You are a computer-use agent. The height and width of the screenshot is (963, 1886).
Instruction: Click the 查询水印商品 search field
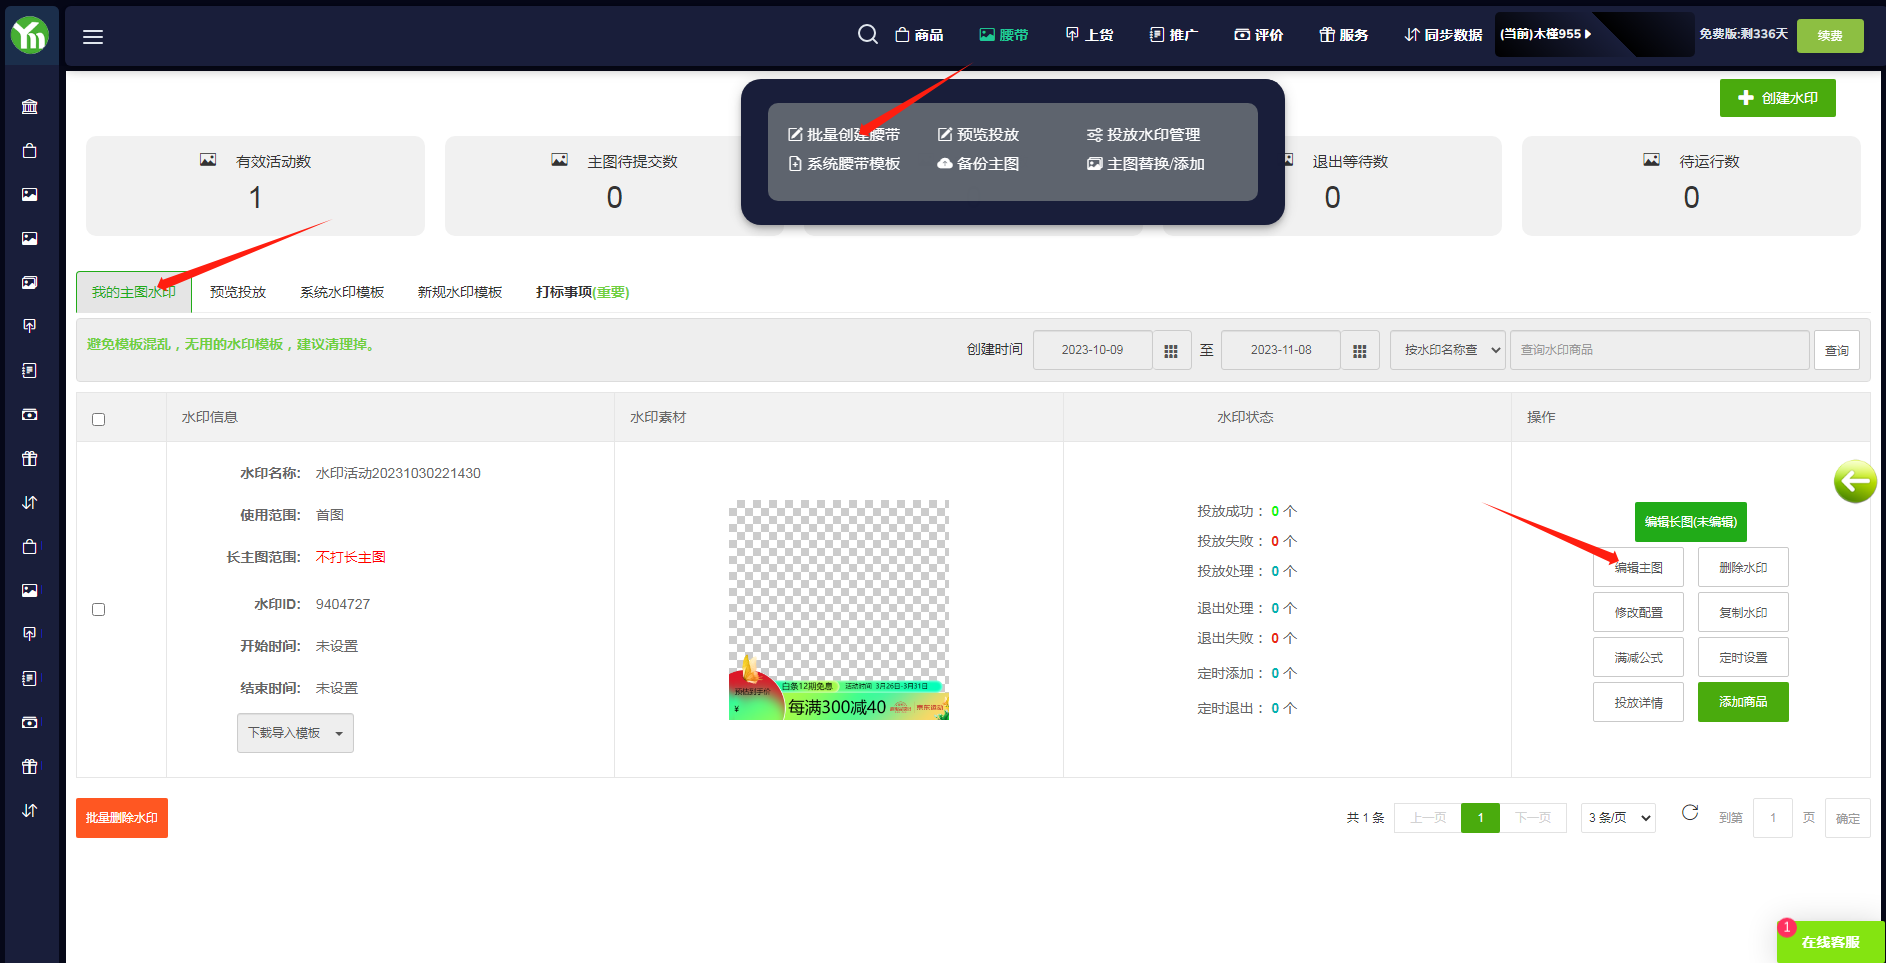tap(1658, 350)
